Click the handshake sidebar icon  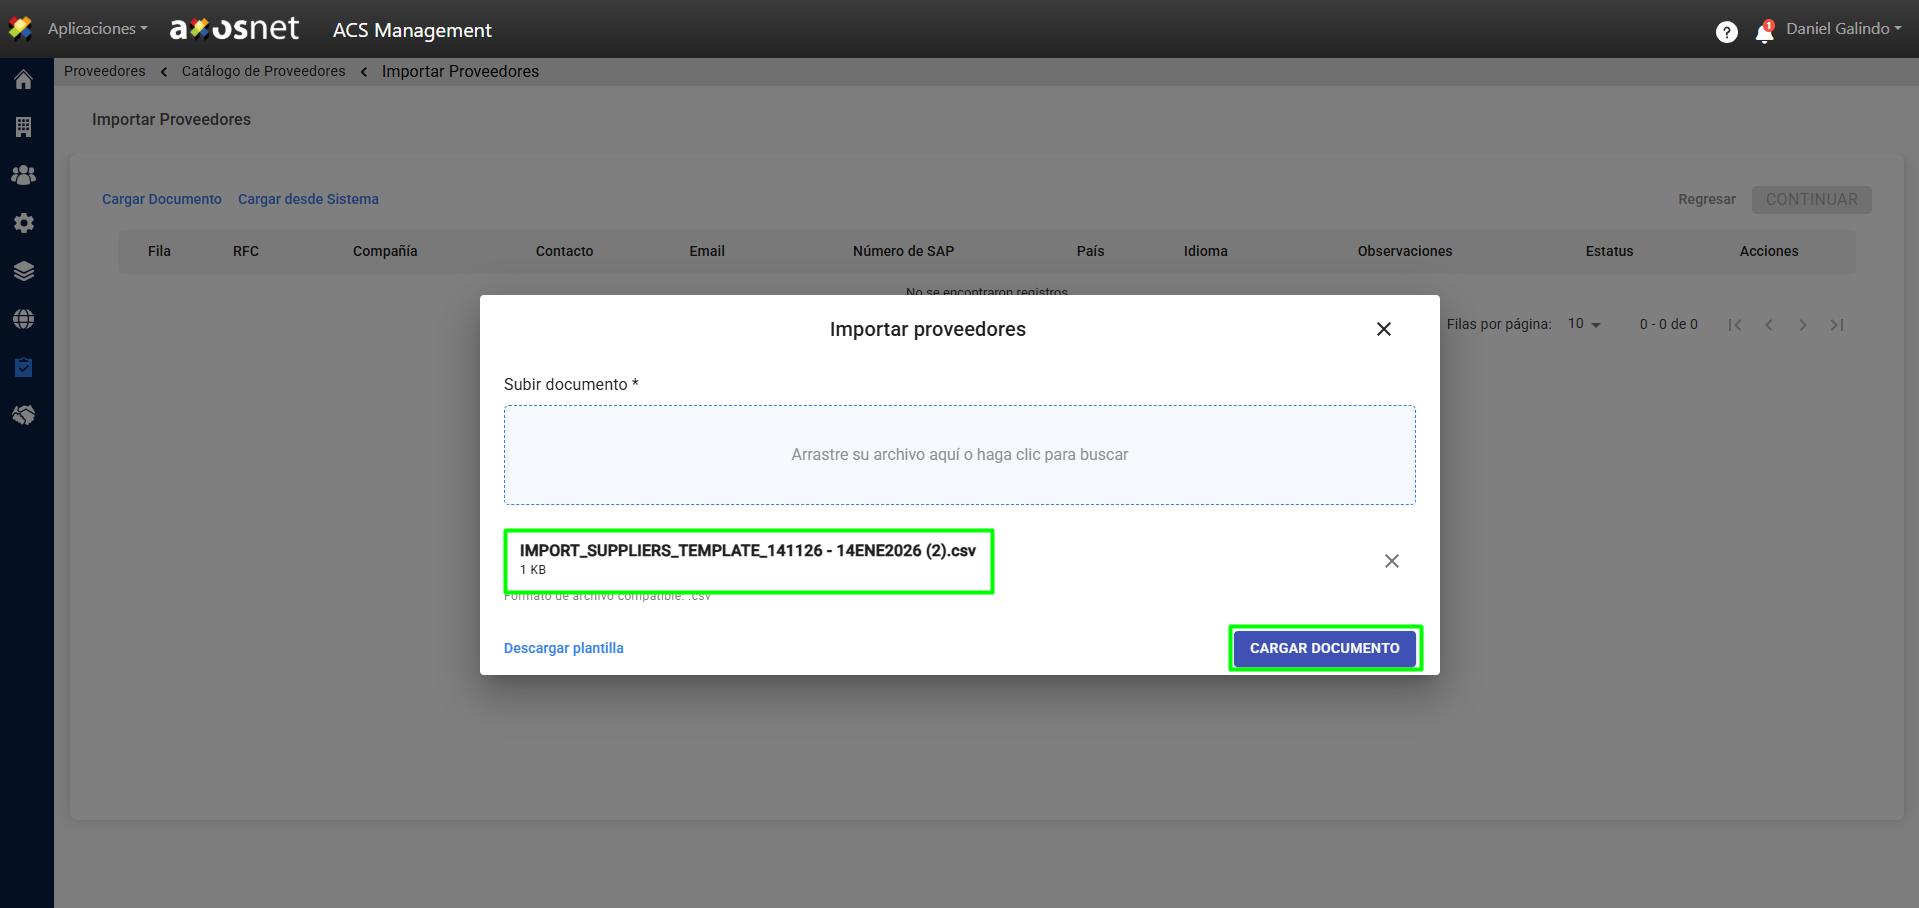coord(24,415)
